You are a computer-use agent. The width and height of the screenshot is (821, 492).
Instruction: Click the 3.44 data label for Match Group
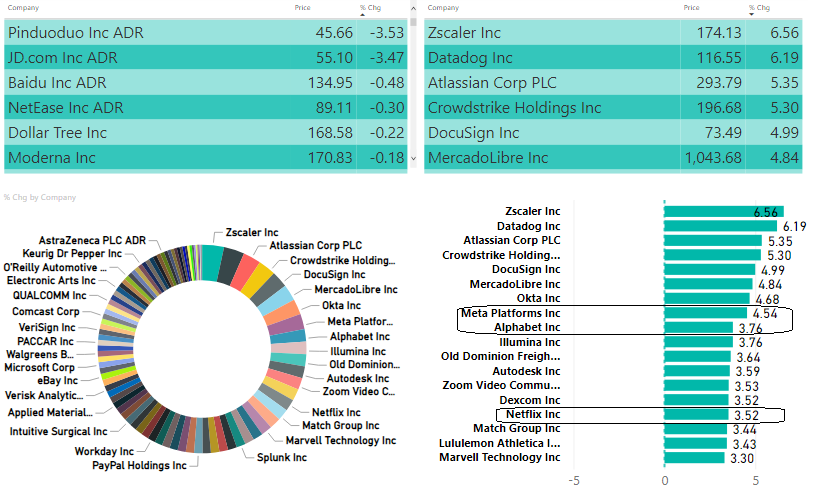[745, 430]
